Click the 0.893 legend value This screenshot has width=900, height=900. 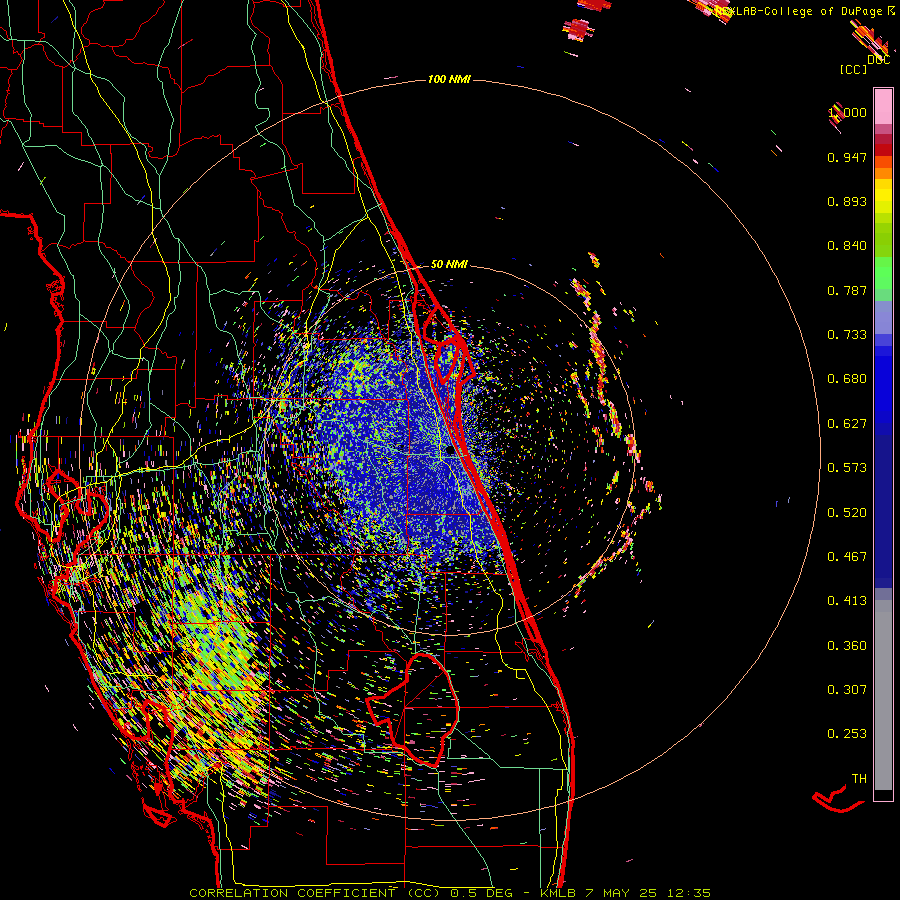tap(847, 201)
